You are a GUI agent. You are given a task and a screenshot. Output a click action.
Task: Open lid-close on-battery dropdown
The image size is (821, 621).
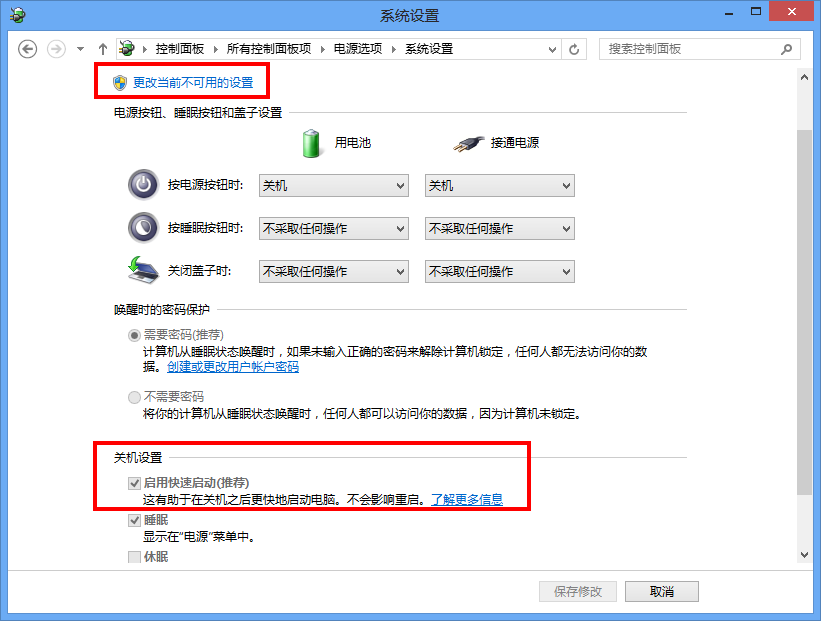tap(334, 271)
